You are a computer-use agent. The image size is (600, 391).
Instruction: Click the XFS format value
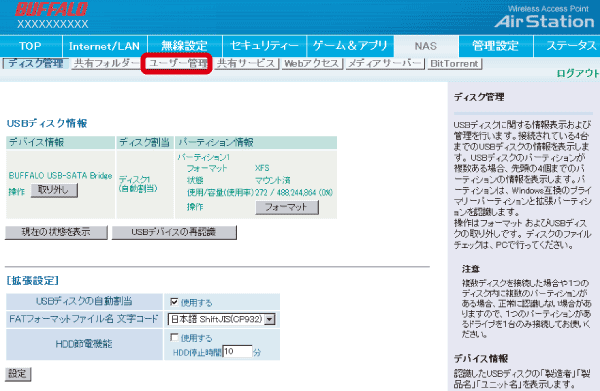pyautogui.click(x=262, y=168)
